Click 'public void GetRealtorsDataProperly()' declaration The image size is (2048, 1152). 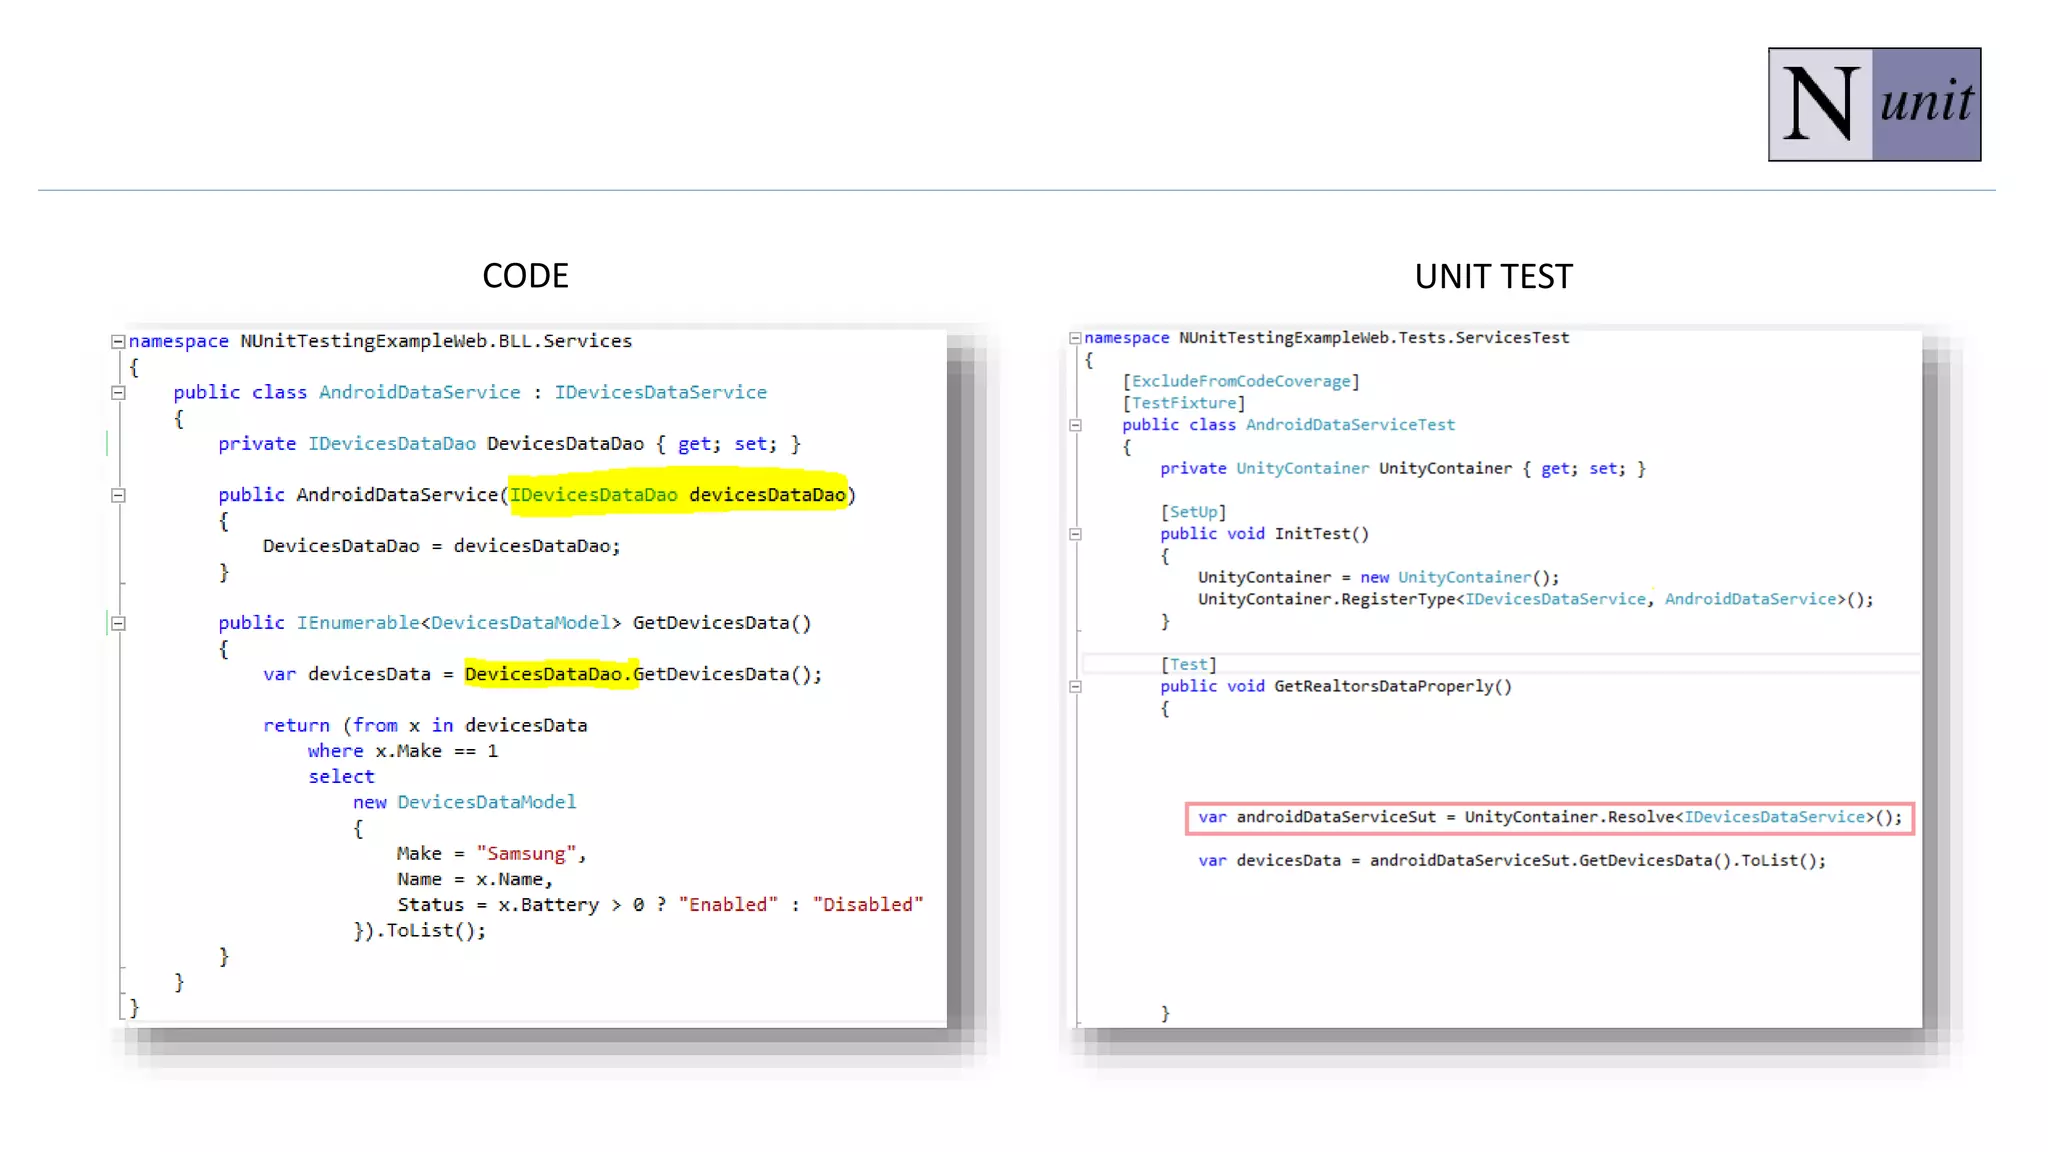(1336, 686)
